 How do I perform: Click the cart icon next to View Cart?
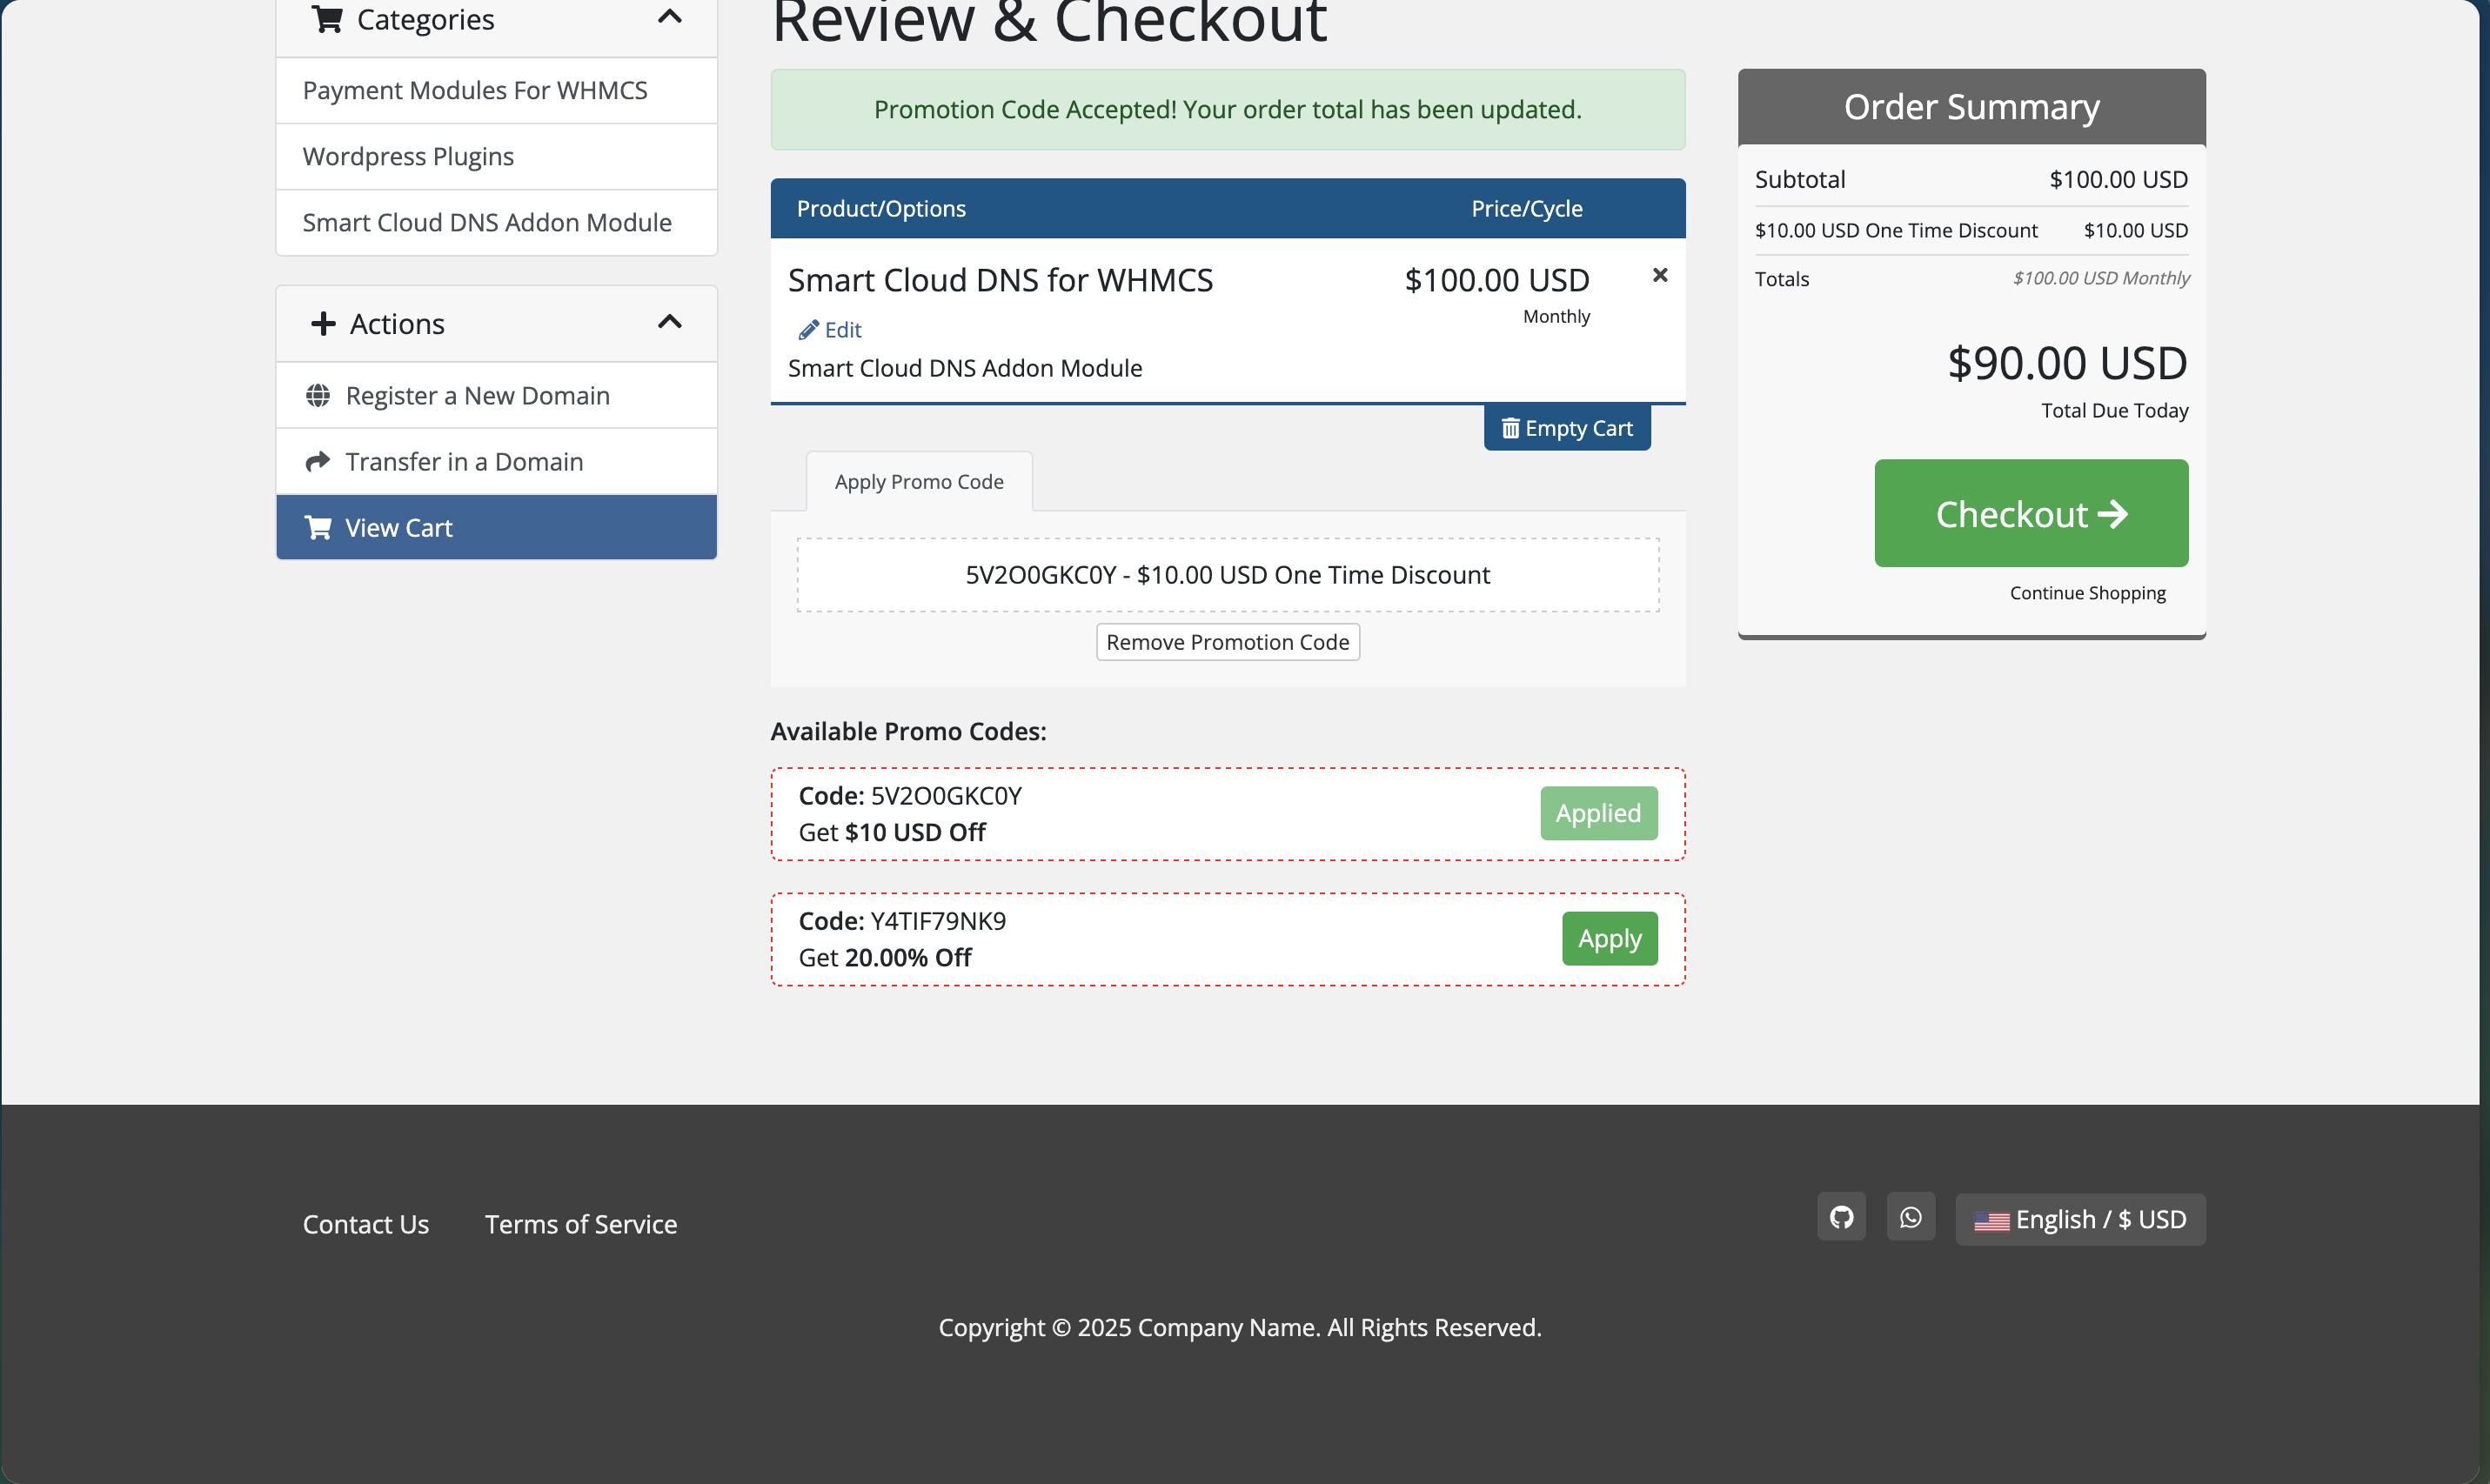tap(318, 527)
